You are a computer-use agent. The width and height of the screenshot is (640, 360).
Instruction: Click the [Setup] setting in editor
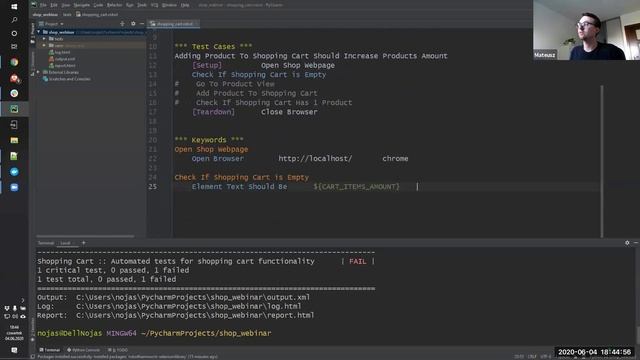207,65
